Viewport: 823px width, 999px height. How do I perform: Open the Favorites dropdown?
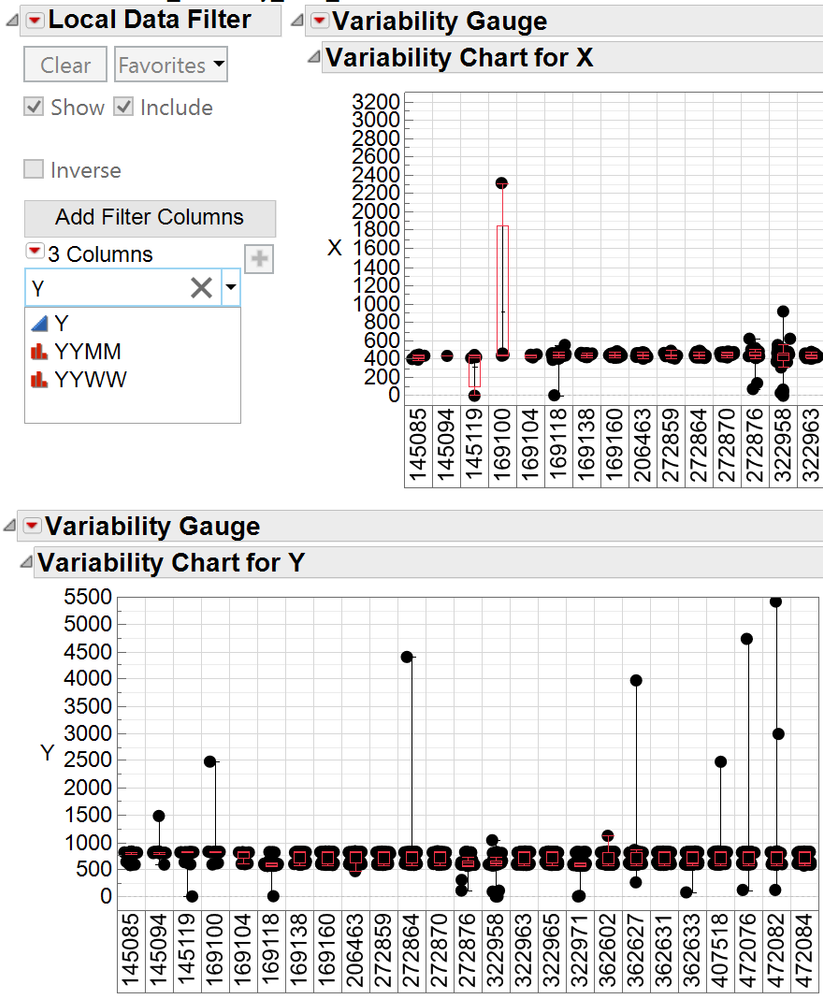[x=170, y=64]
